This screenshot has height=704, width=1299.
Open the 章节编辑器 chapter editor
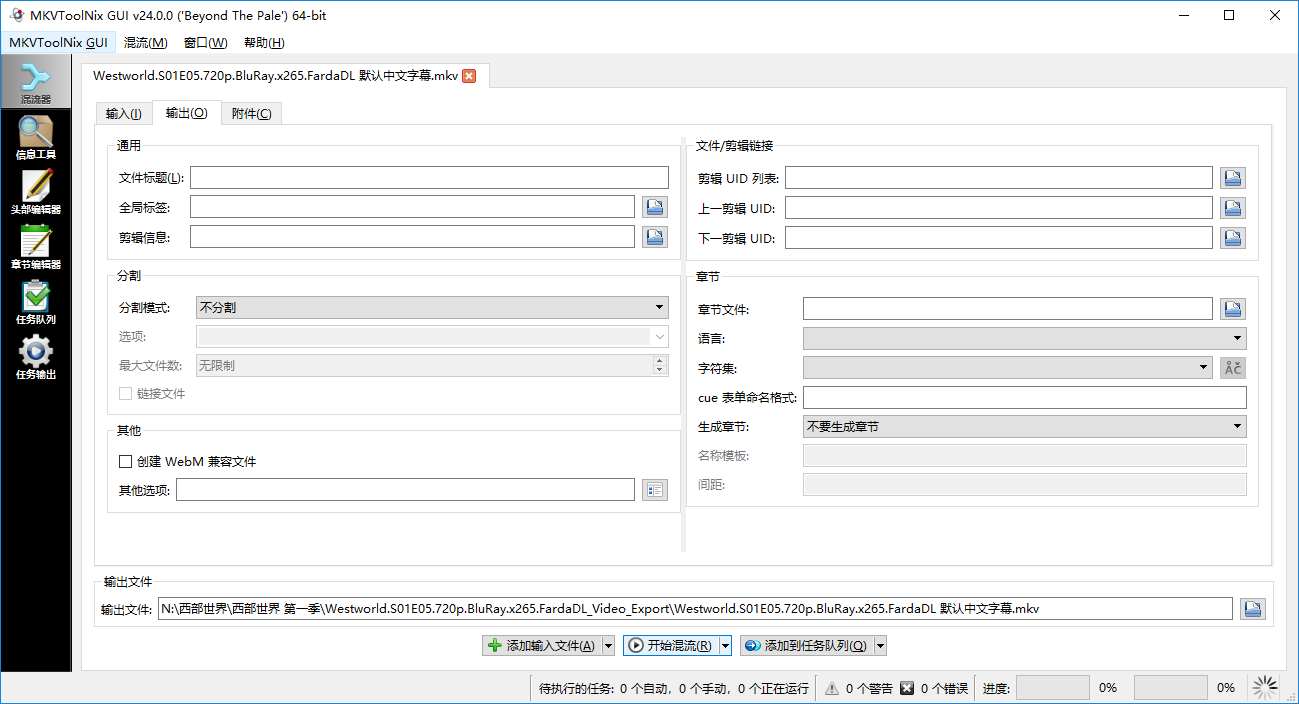tap(36, 247)
